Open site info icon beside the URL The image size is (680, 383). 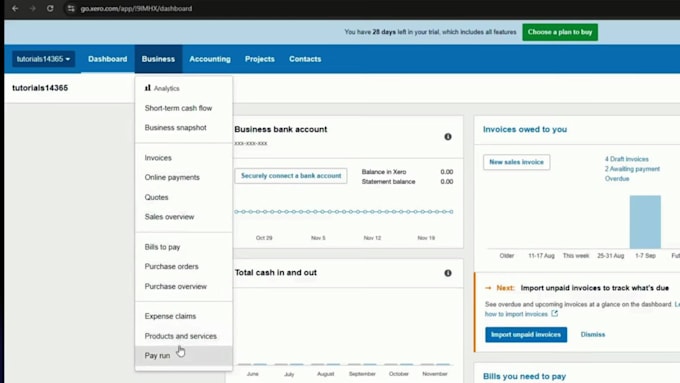point(71,8)
